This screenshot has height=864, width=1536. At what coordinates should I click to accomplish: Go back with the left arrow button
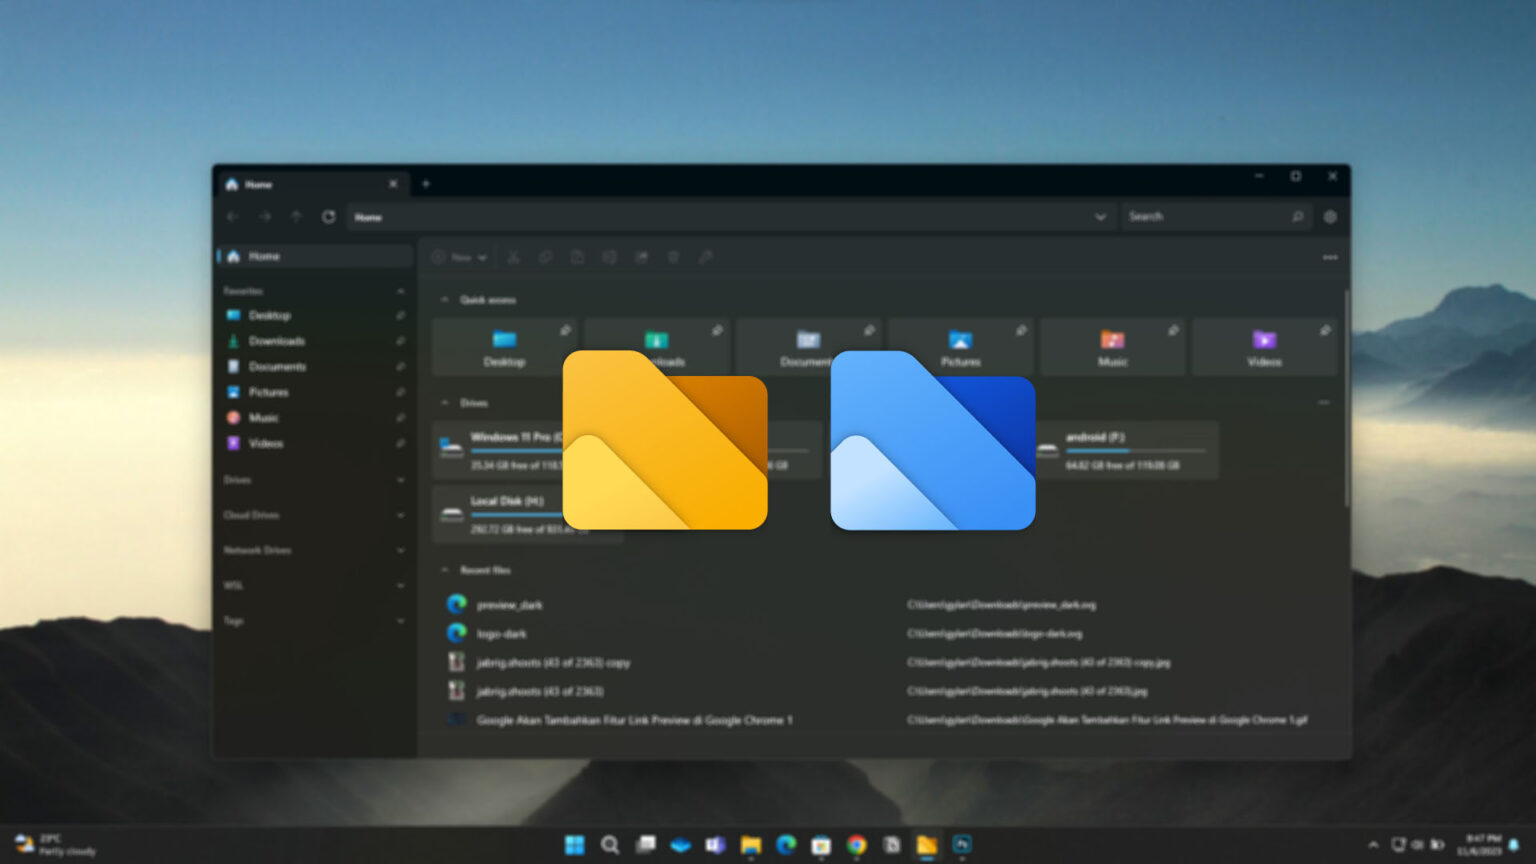coord(232,217)
